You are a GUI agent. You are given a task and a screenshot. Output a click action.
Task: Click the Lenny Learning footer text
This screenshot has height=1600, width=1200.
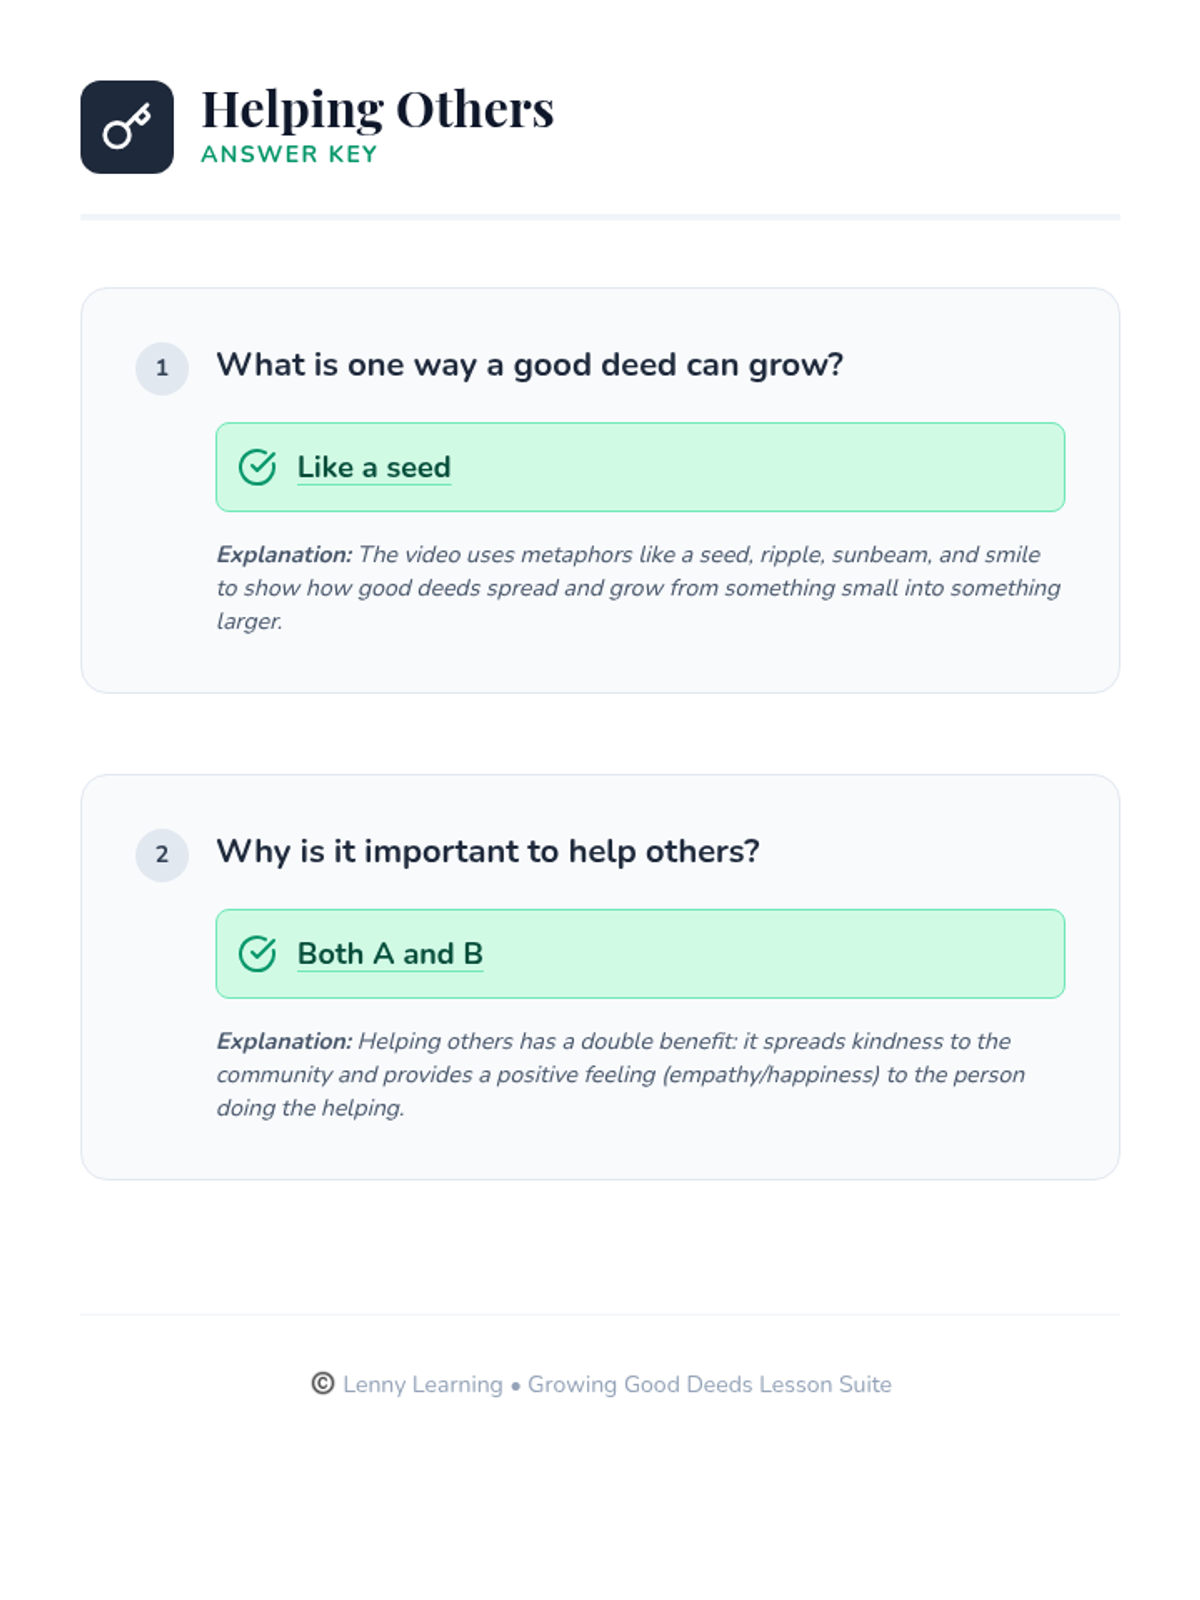point(423,1384)
